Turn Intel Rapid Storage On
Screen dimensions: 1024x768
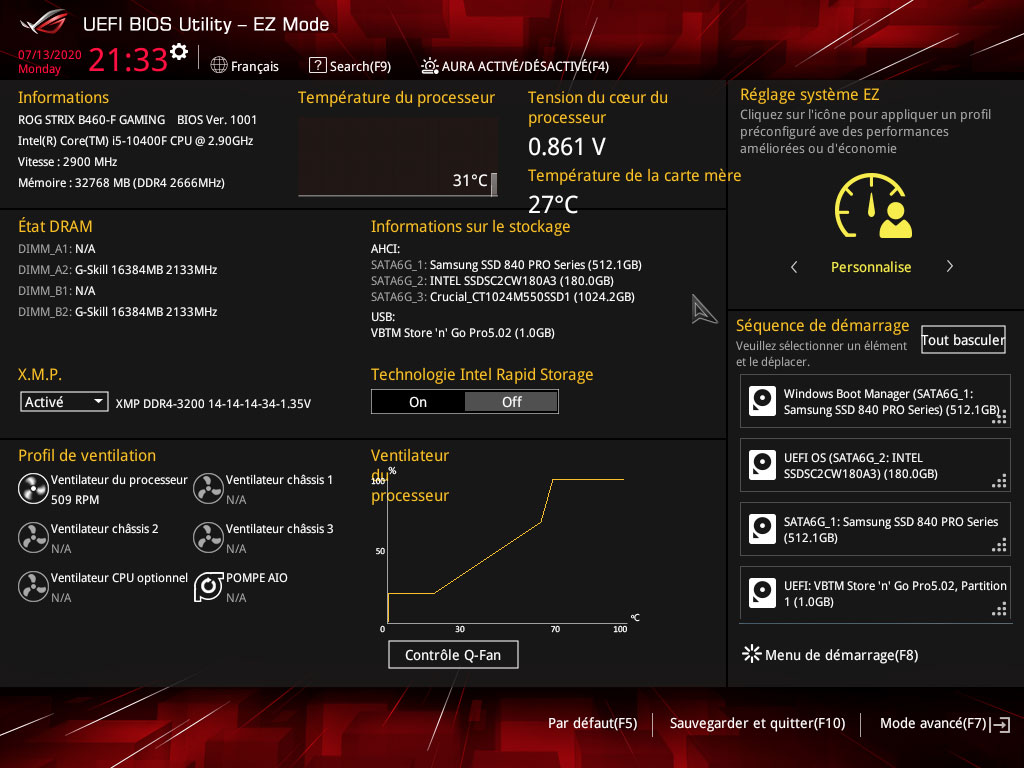(x=418, y=402)
